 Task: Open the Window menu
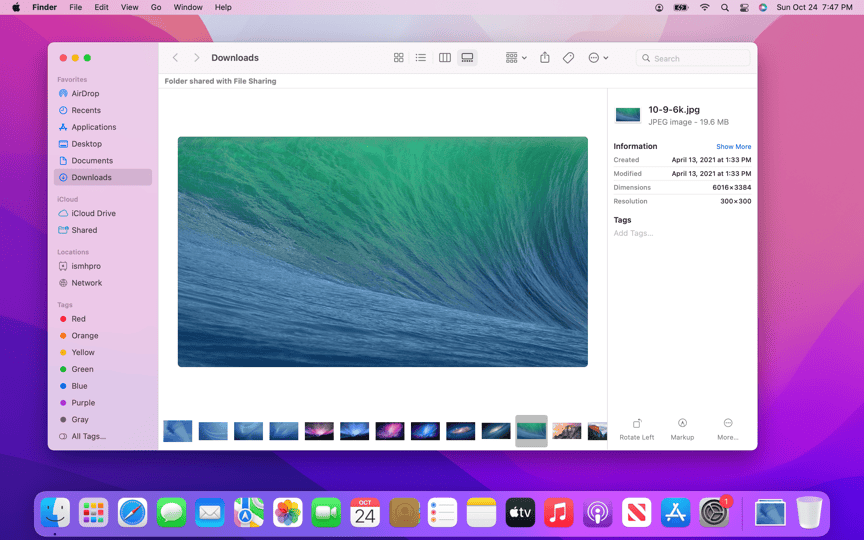[x=188, y=7]
